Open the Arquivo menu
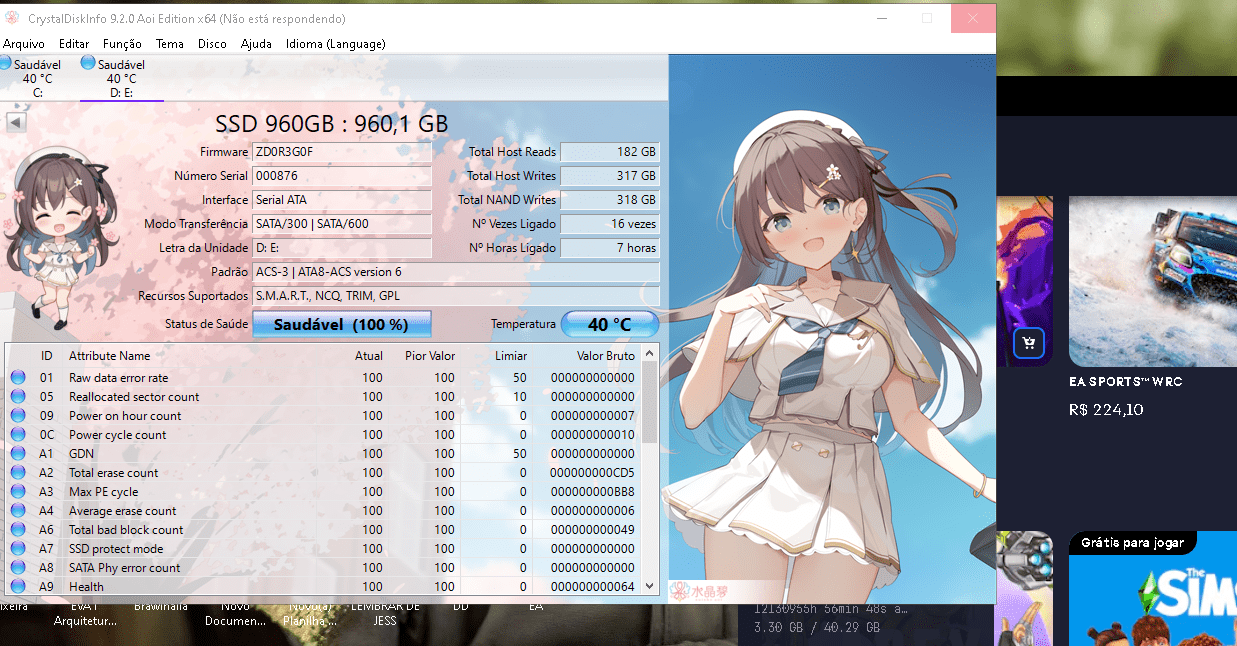1237x646 pixels. [x=24, y=43]
